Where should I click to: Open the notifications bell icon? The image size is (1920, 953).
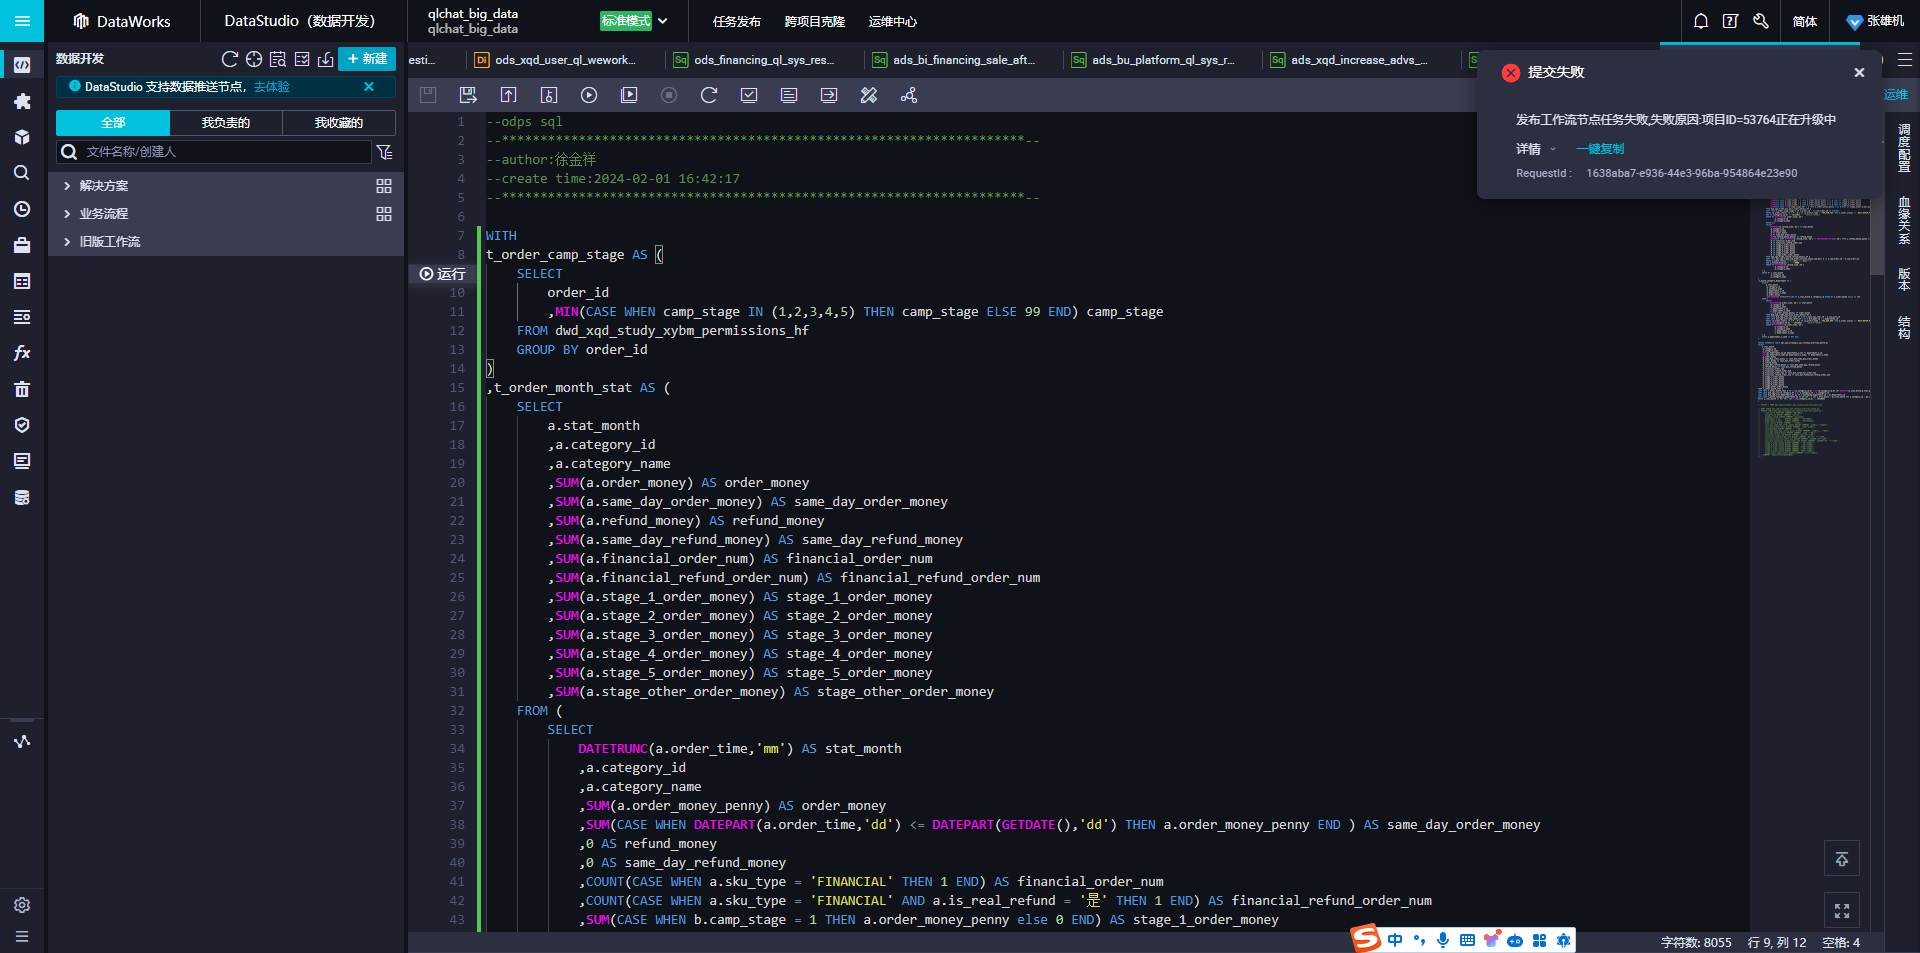click(1701, 21)
